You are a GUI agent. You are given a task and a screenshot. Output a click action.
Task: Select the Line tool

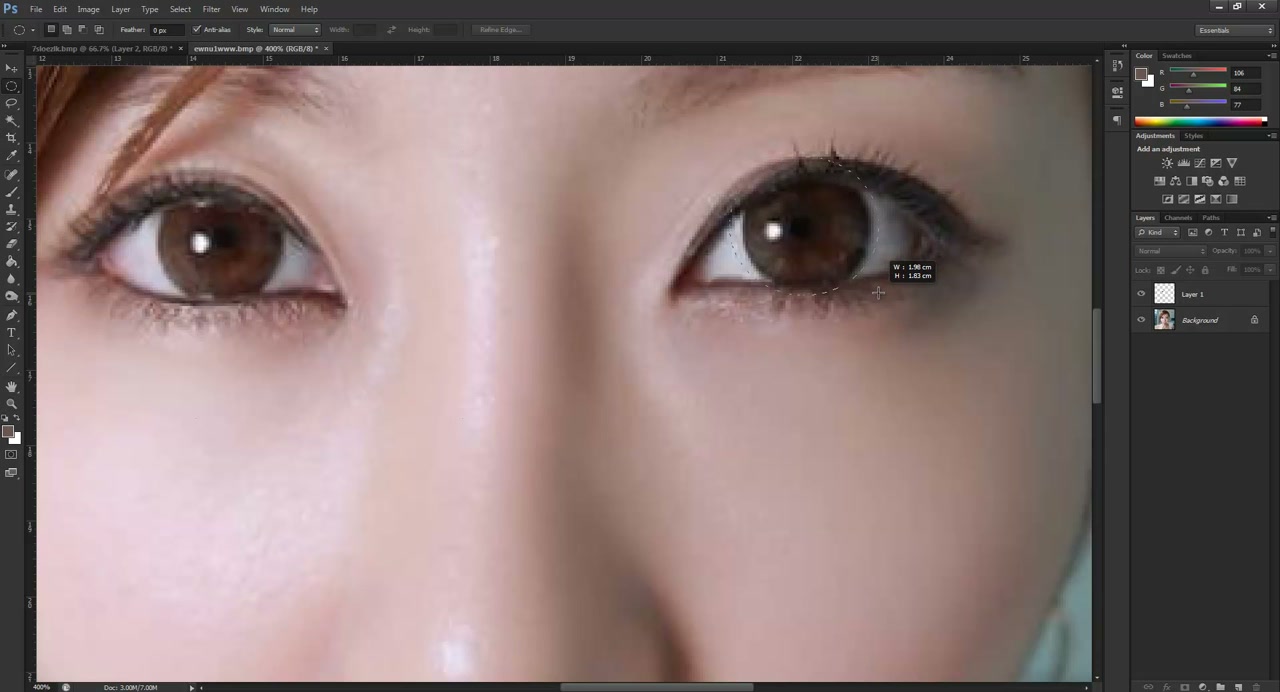[x=11, y=368]
